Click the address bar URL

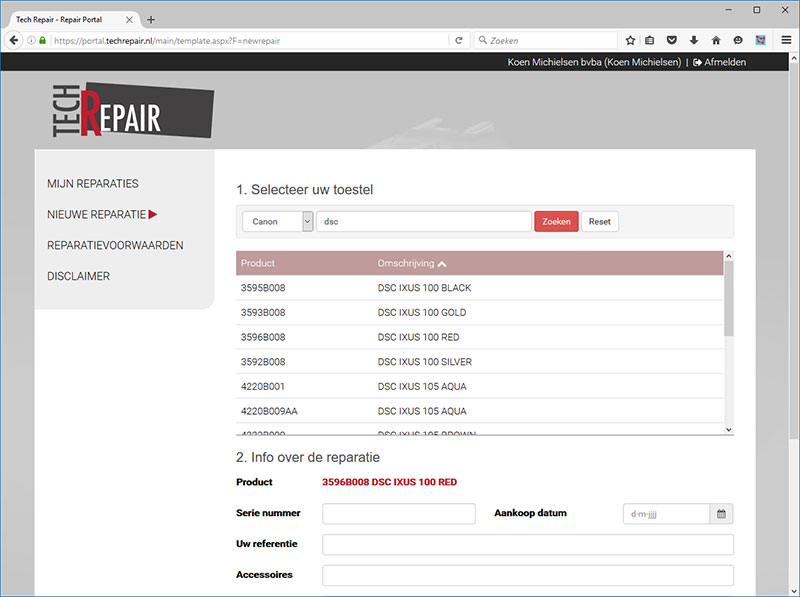coord(167,41)
